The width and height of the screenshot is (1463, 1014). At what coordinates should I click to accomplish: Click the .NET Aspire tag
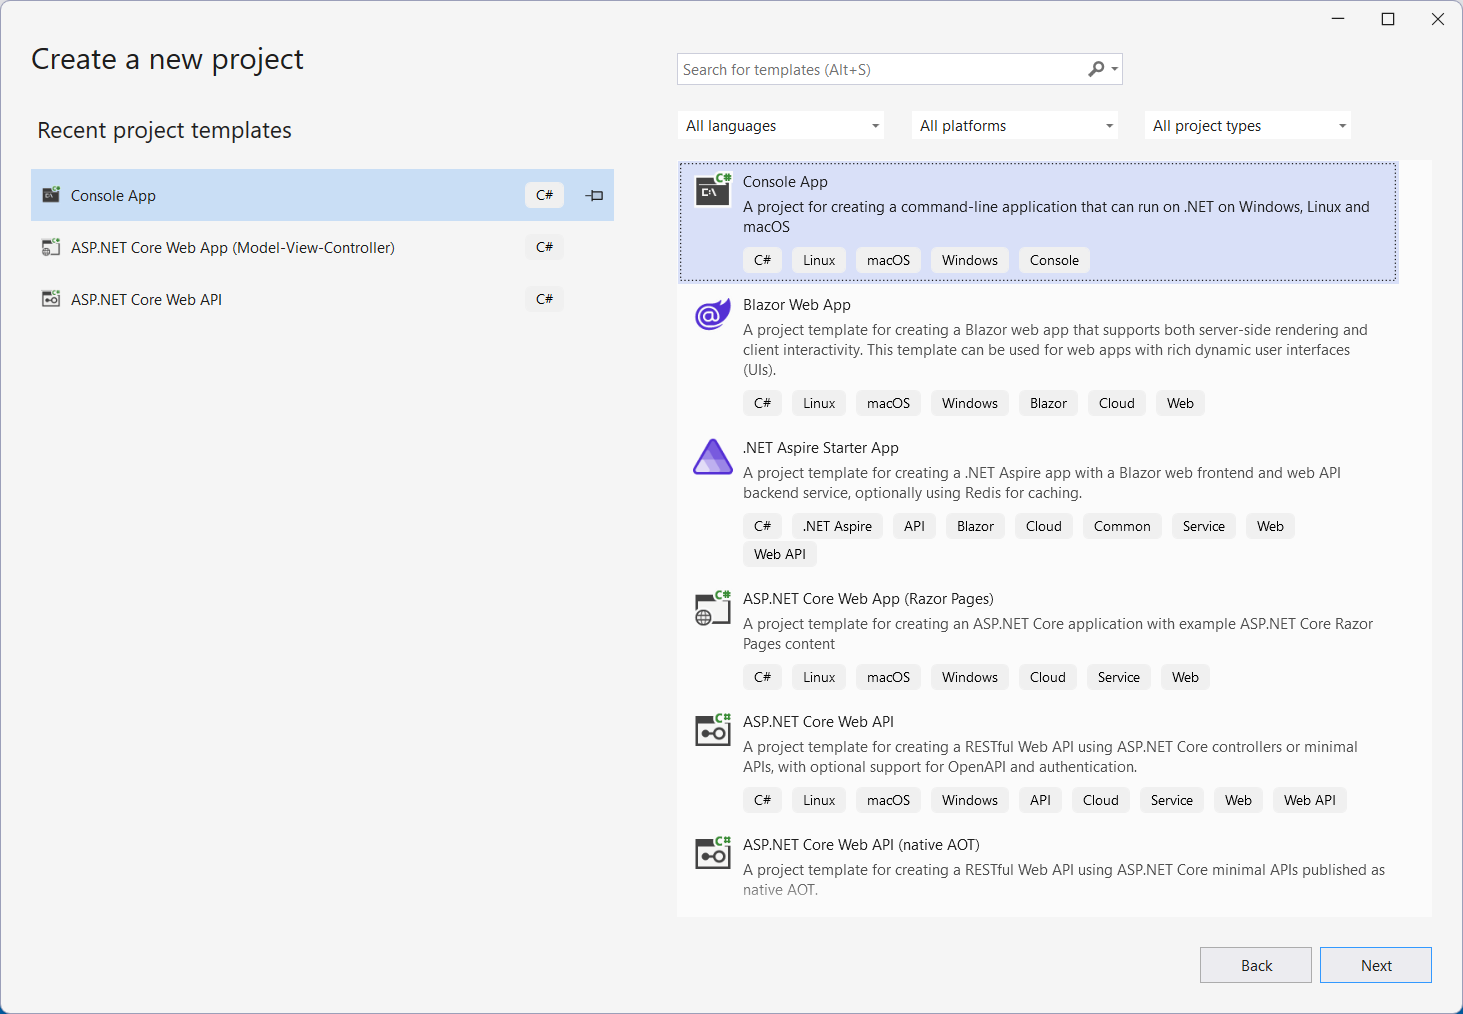(837, 526)
